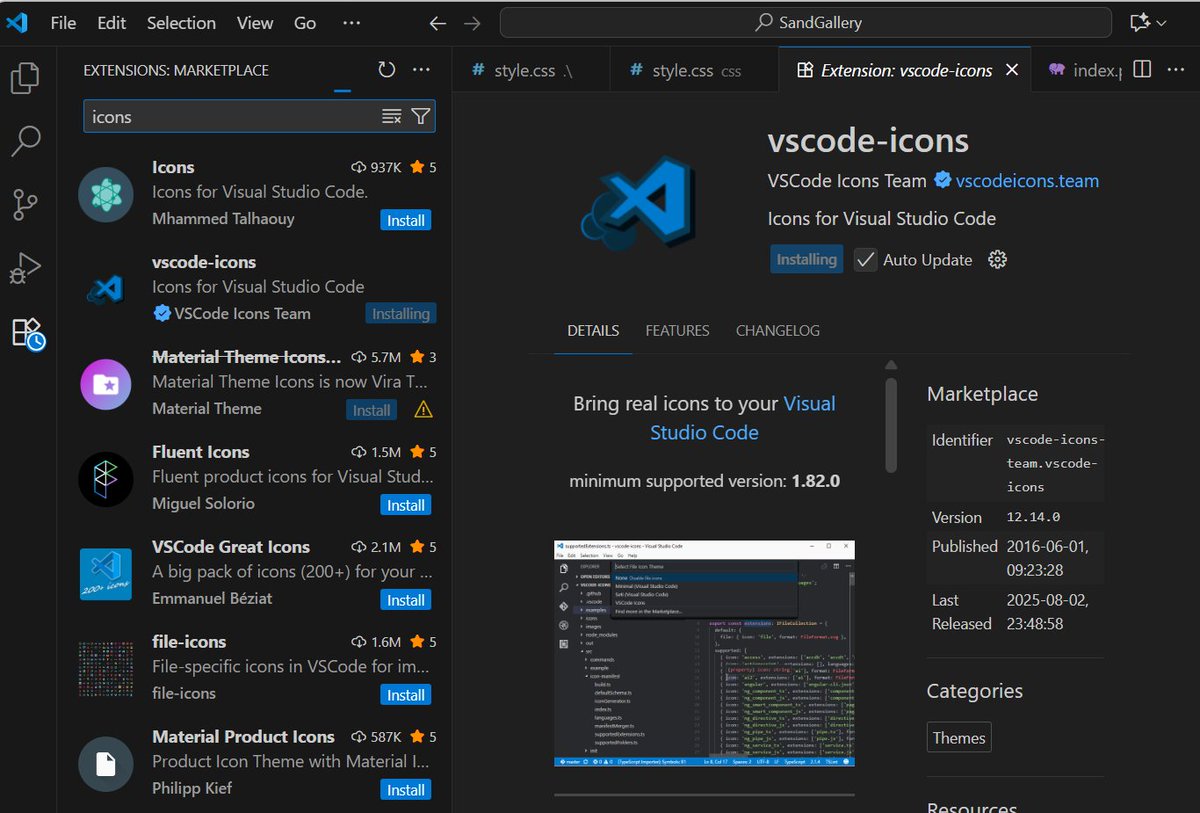1200x813 pixels.
Task: Click the VSCode Icons Team publisher name in header
Action: pos(847,181)
